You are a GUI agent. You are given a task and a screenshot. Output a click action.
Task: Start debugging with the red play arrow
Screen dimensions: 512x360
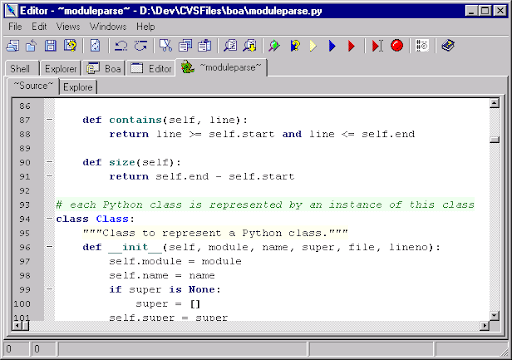point(351,46)
